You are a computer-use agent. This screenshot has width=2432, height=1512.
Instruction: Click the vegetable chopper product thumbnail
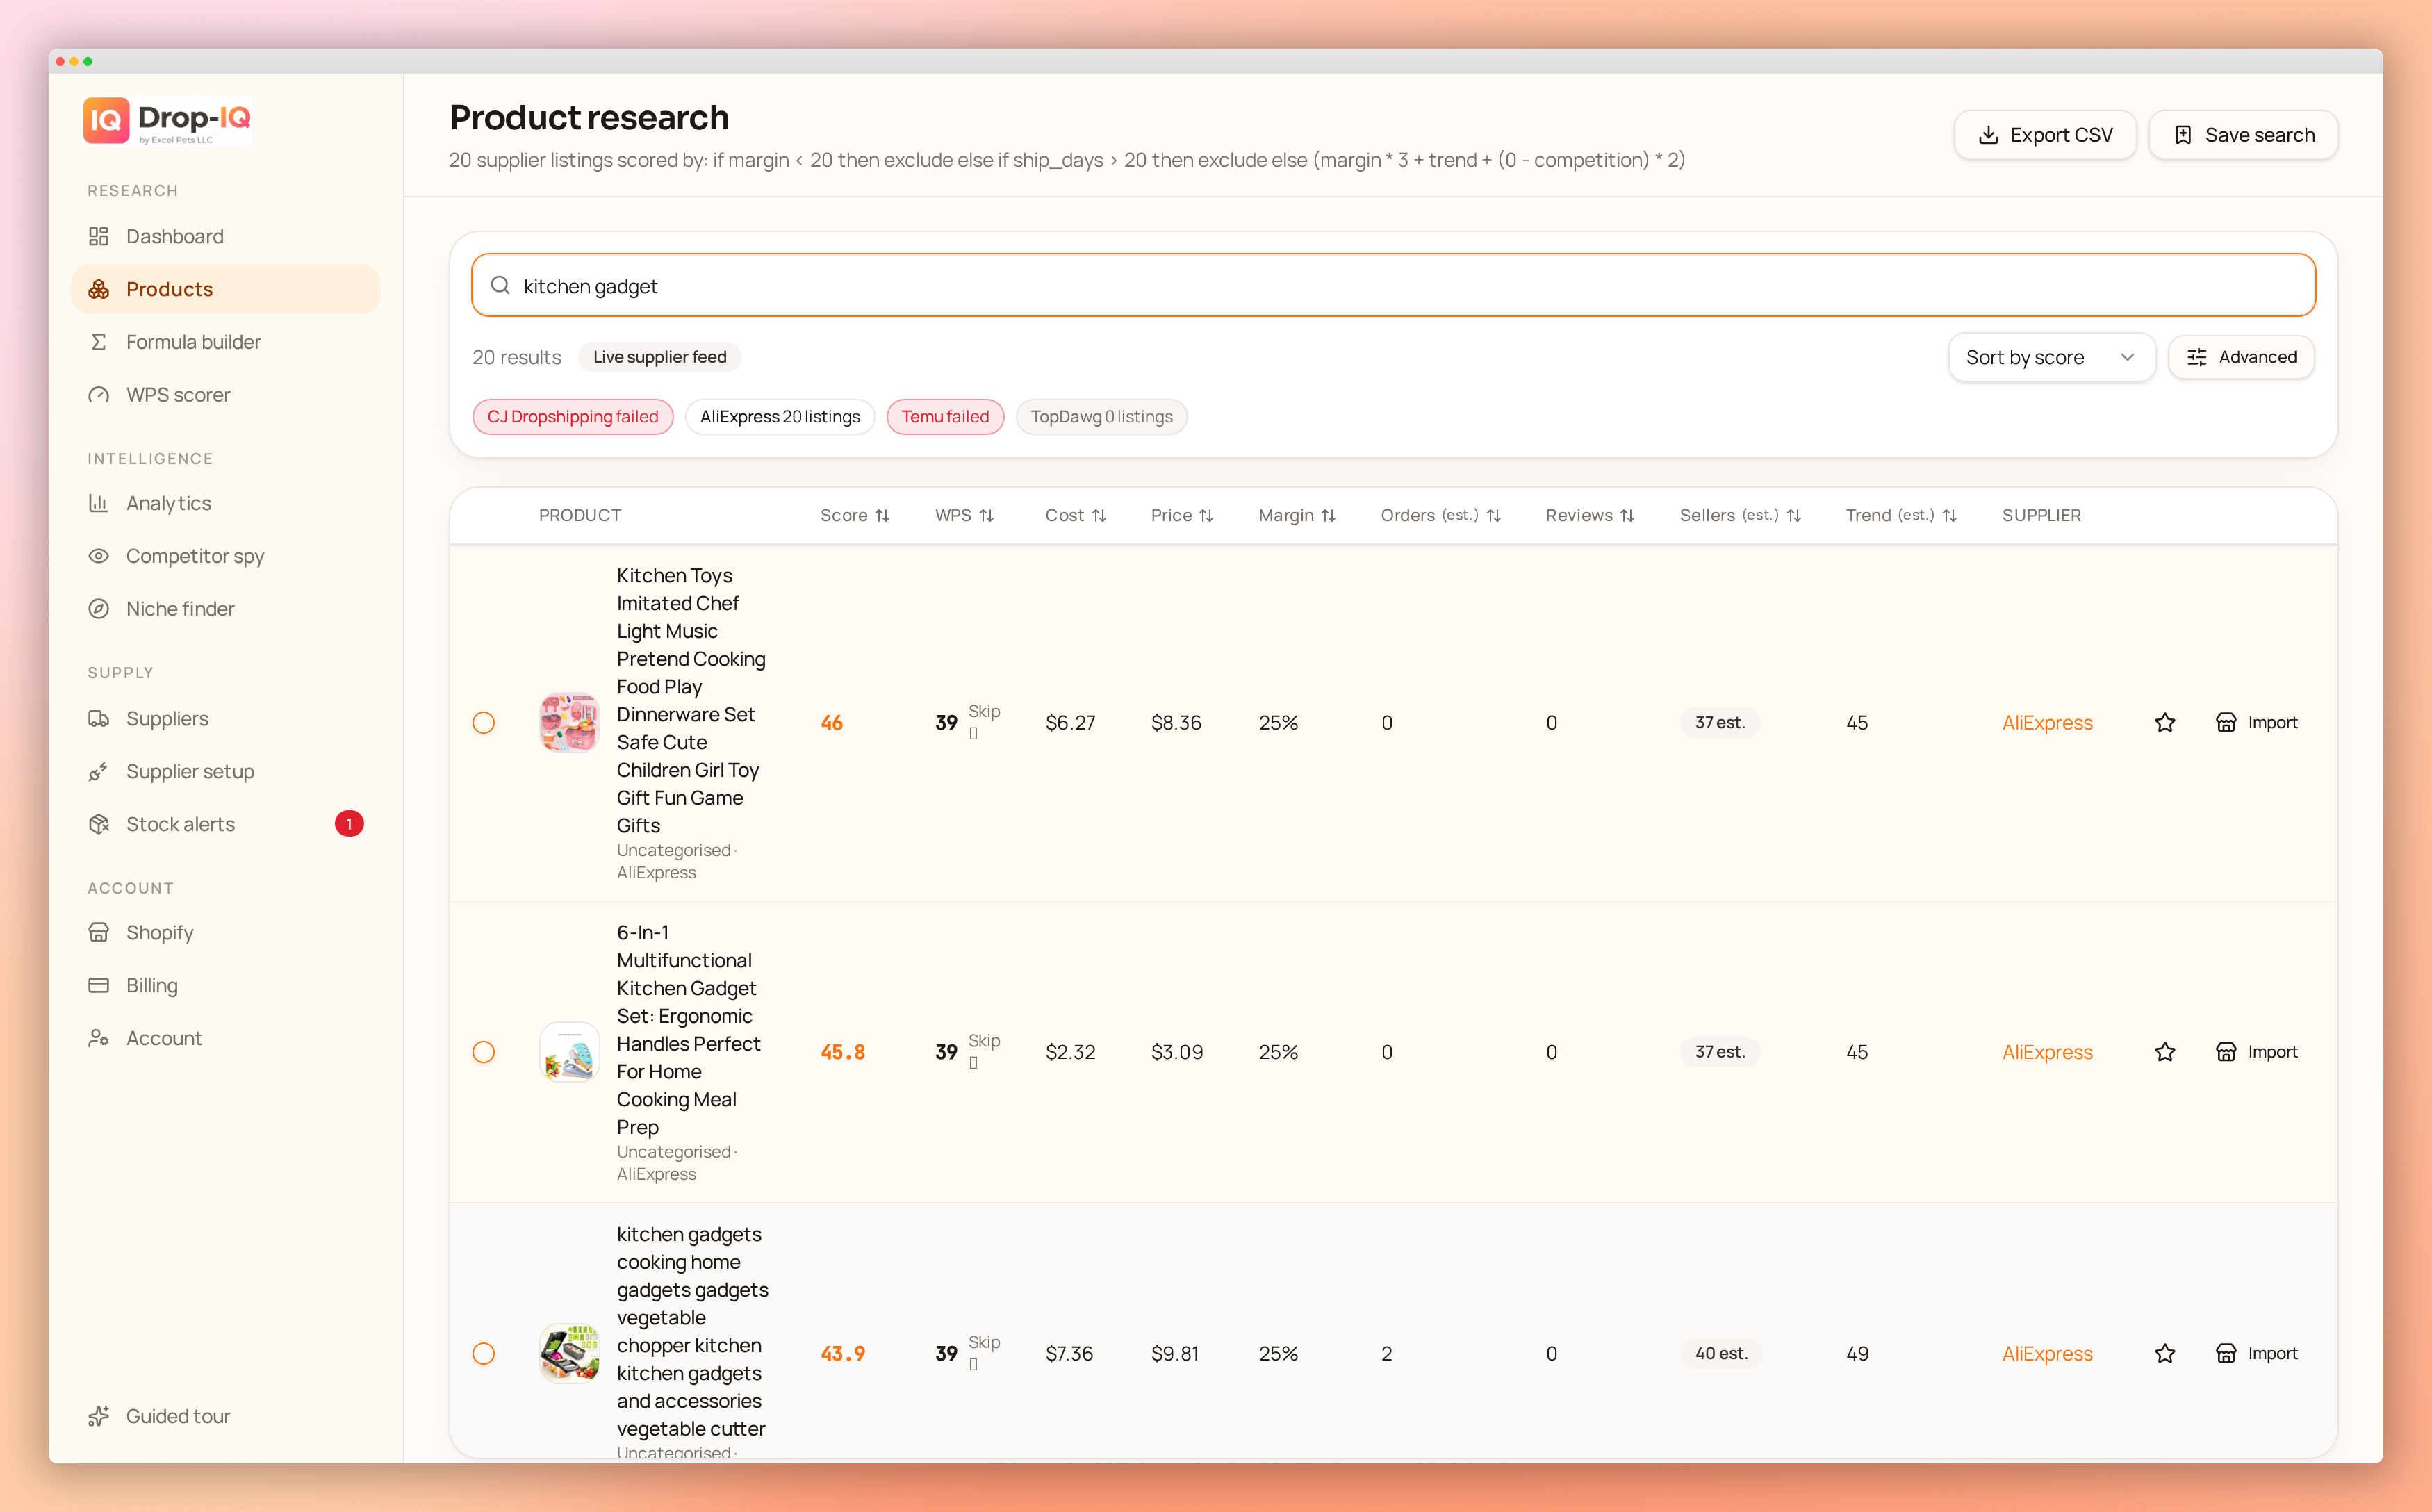[570, 1354]
